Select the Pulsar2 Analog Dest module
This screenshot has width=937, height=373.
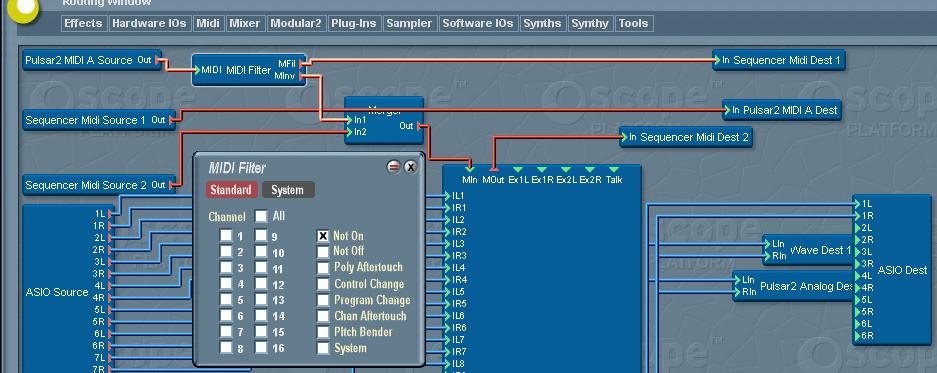[x=793, y=286]
